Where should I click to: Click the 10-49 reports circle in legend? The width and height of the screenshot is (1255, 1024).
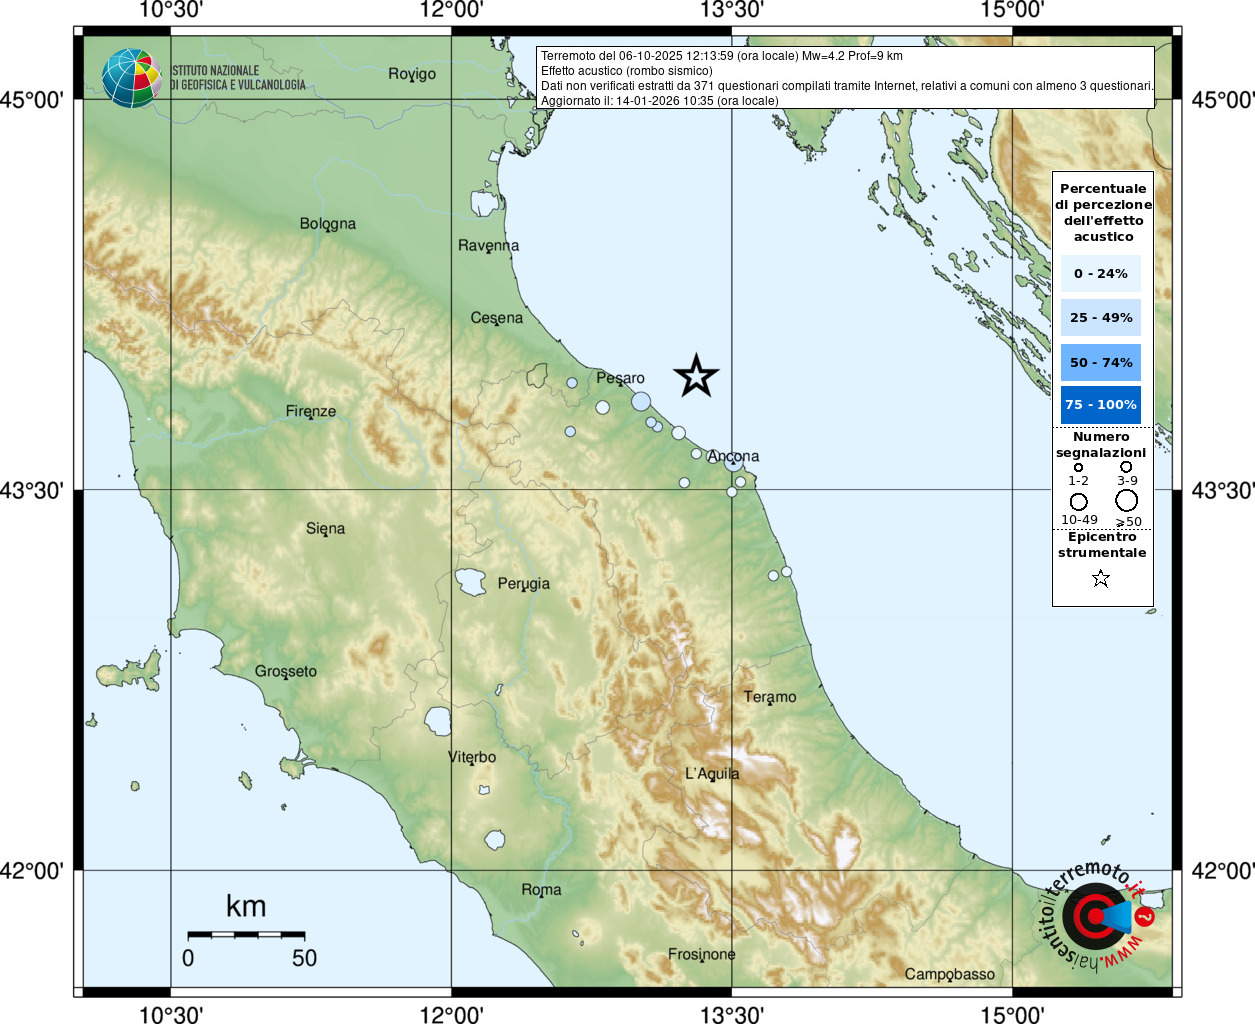point(1078,502)
